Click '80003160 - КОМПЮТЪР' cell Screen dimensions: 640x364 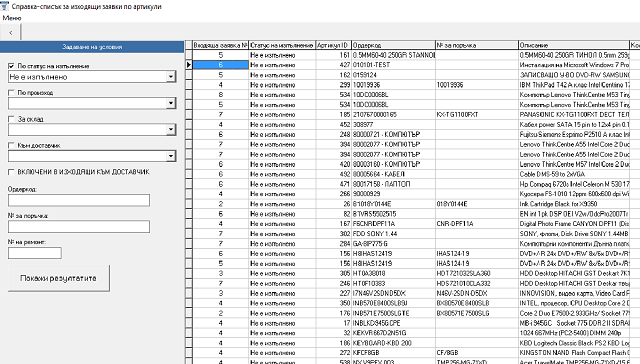[x=393, y=164]
